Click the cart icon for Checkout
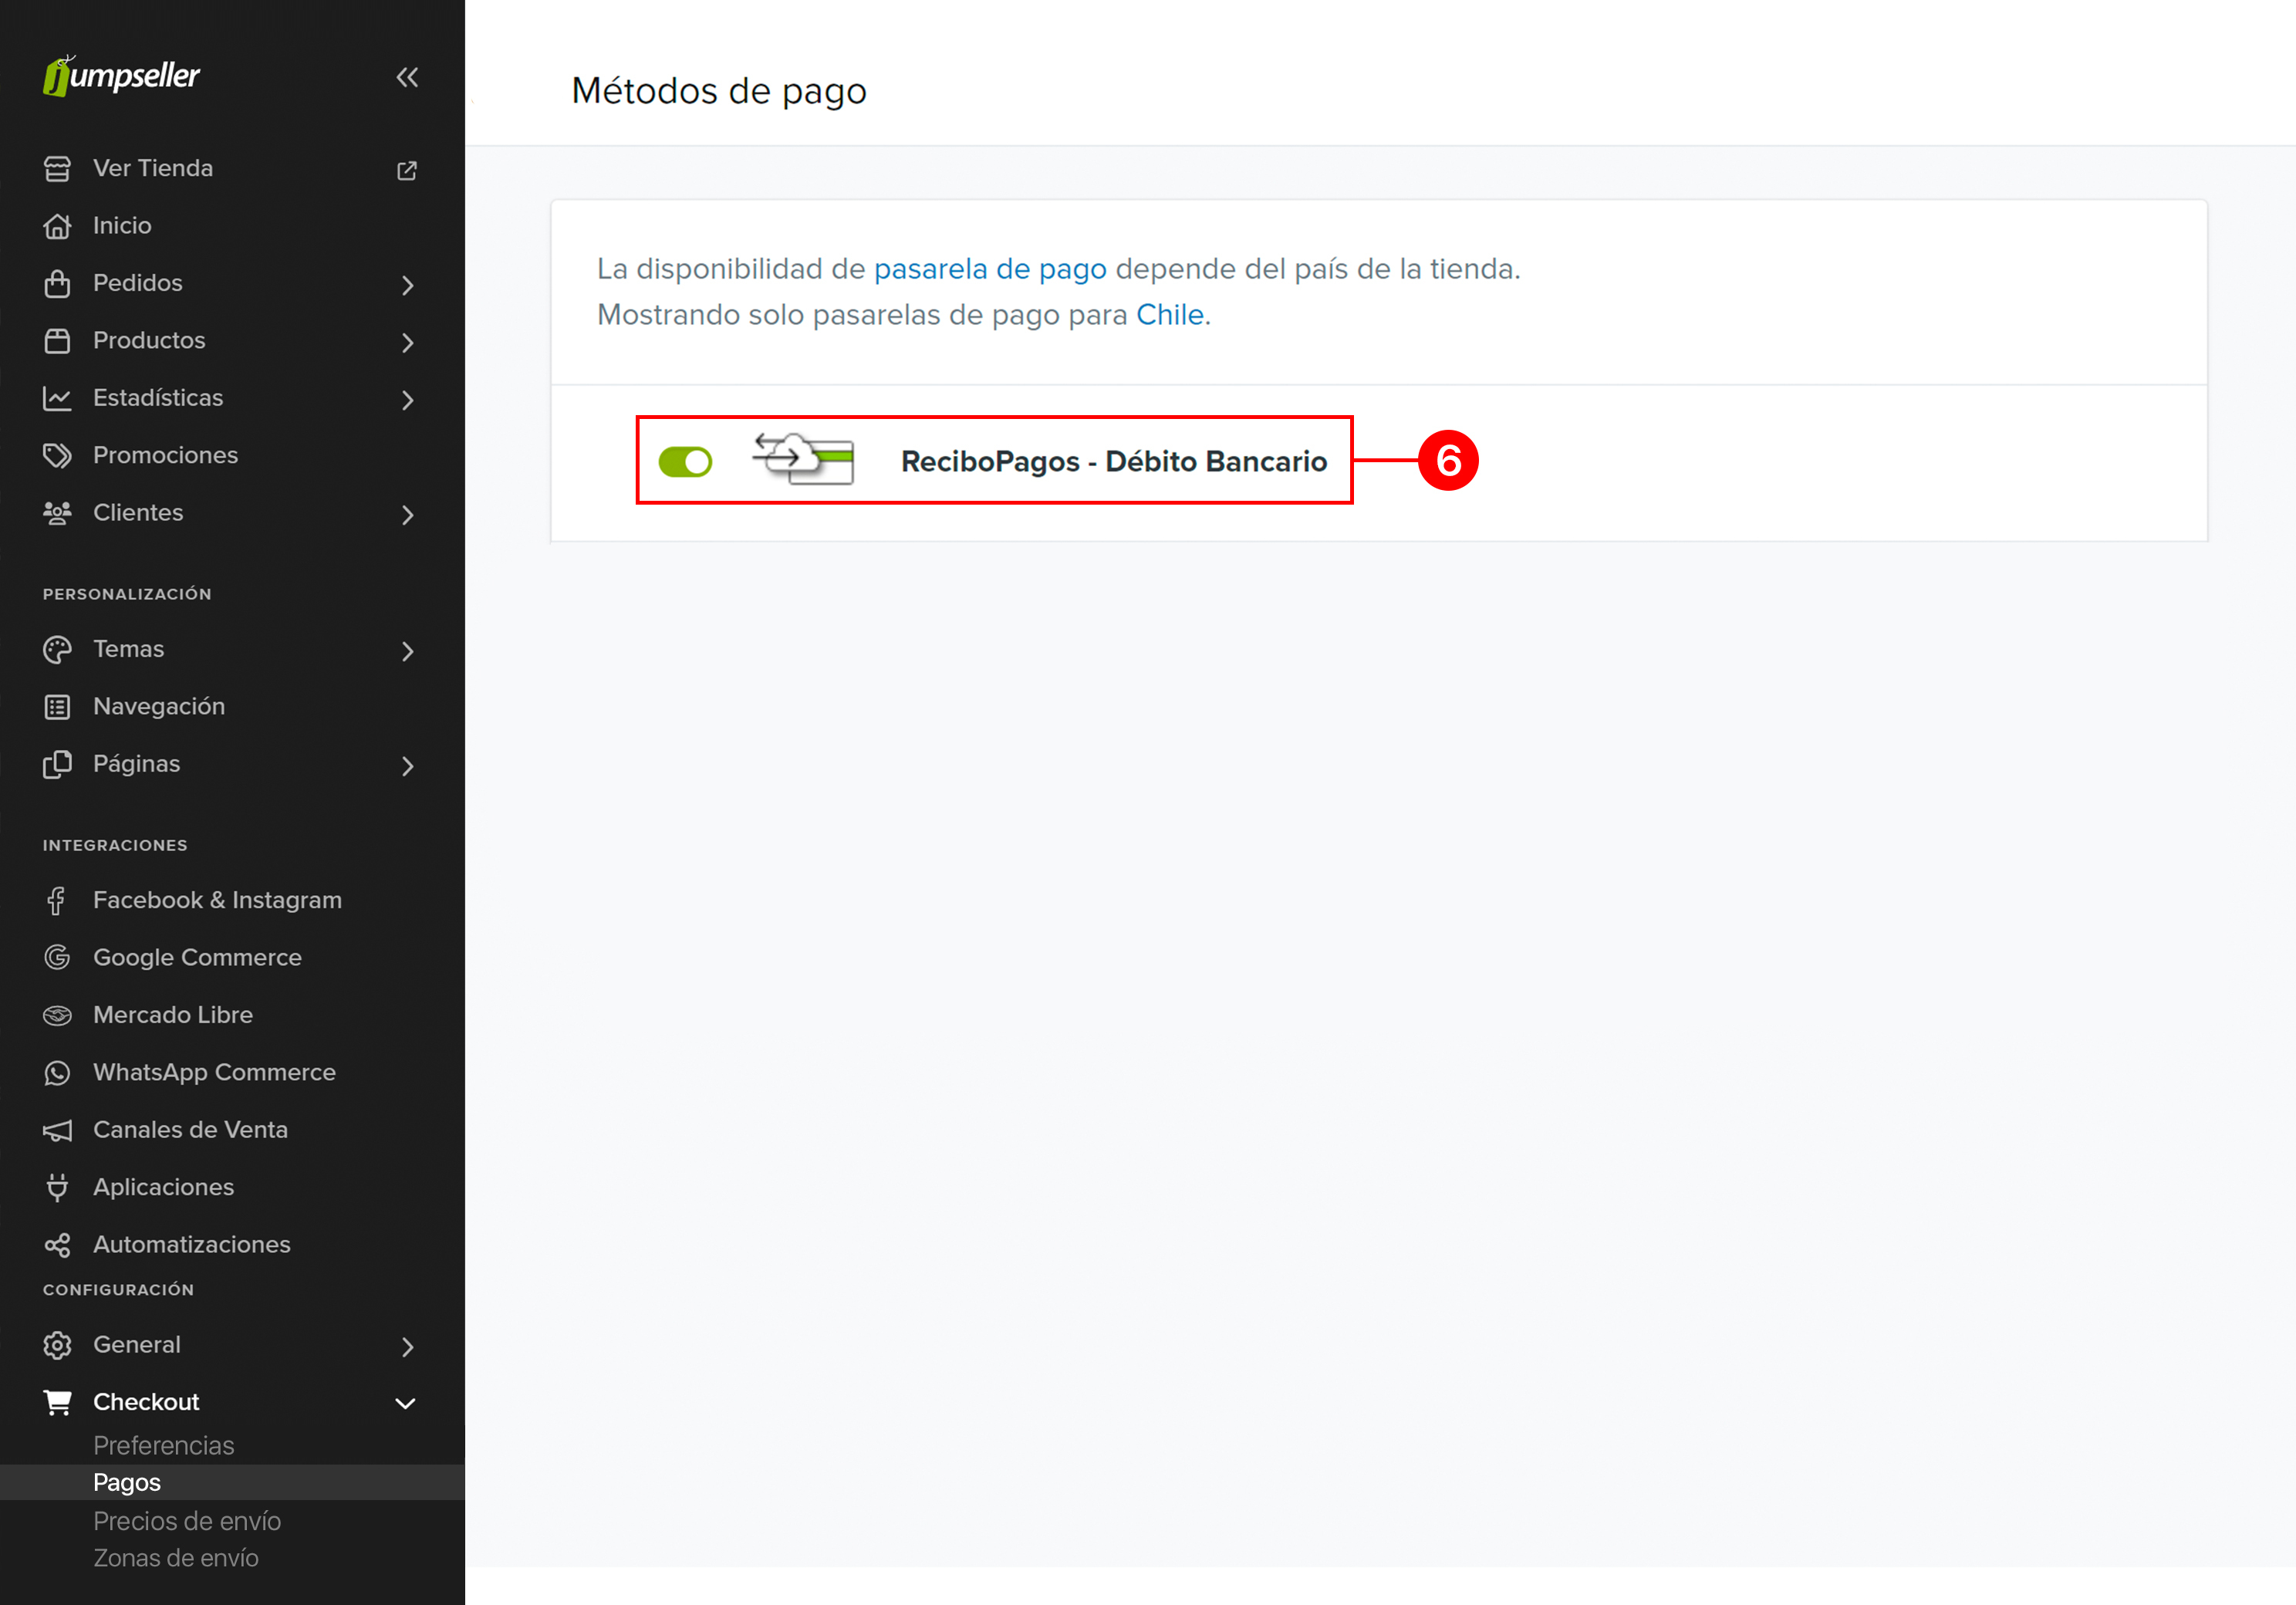Viewport: 2296px width, 1605px height. tap(57, 1403)
